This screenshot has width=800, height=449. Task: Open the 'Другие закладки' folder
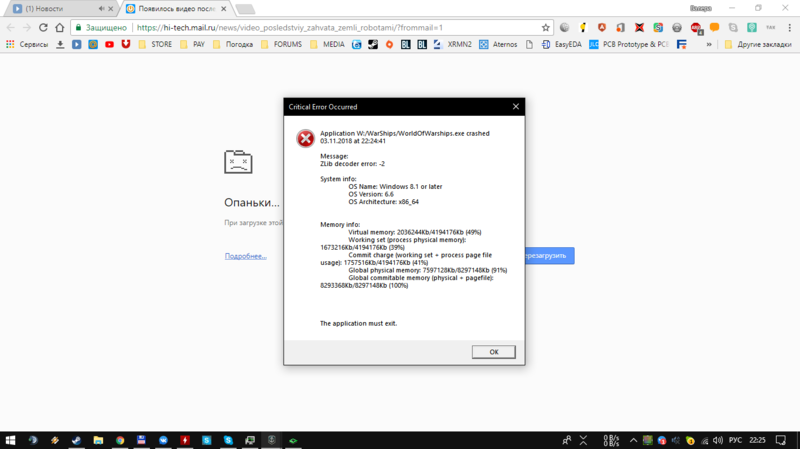[758, 44]
